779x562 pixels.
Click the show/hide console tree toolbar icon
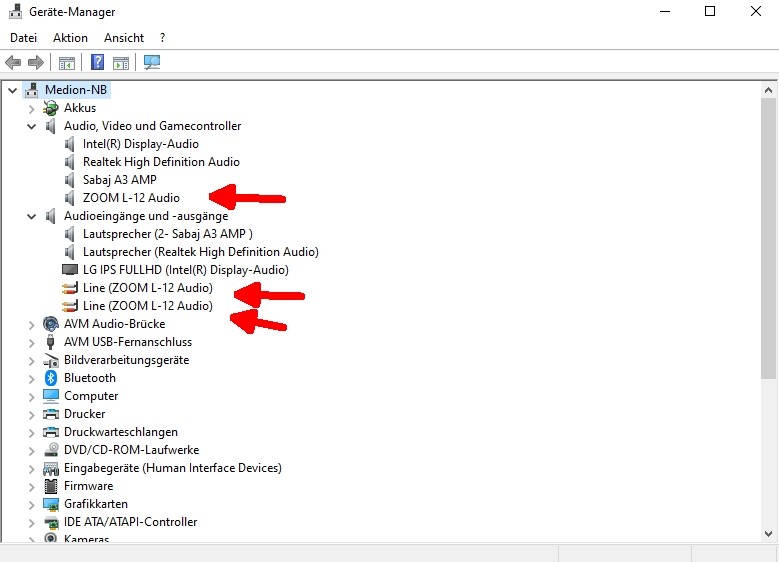pyautogui.click(x=67, y=63)
